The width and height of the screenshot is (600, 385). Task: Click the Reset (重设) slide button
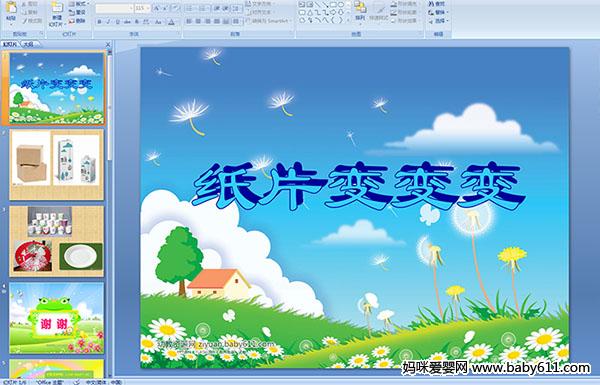click(77, 13)
